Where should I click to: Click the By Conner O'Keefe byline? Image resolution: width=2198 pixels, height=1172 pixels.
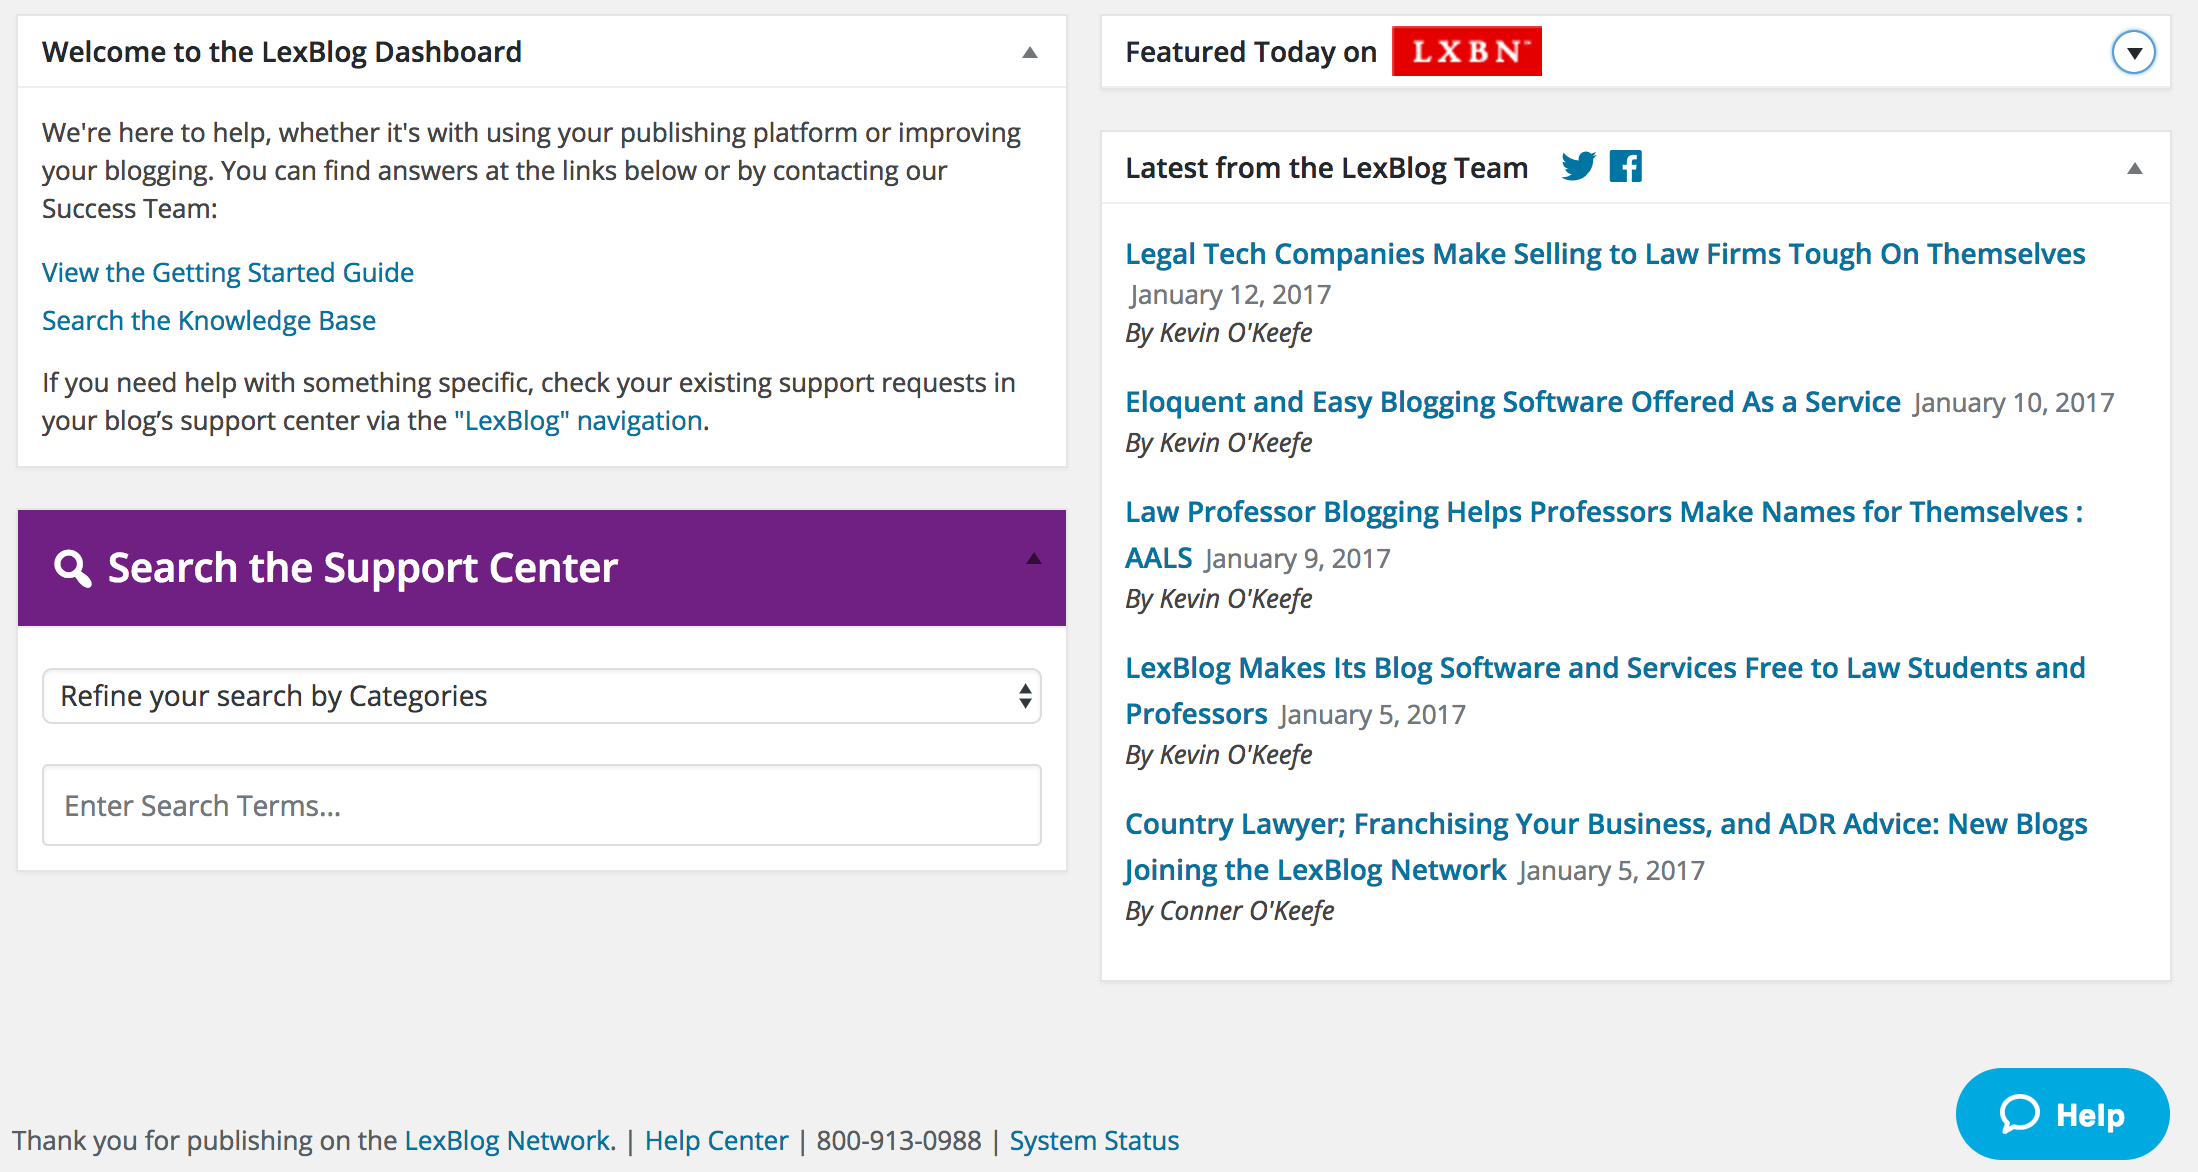click(1230, 910)
